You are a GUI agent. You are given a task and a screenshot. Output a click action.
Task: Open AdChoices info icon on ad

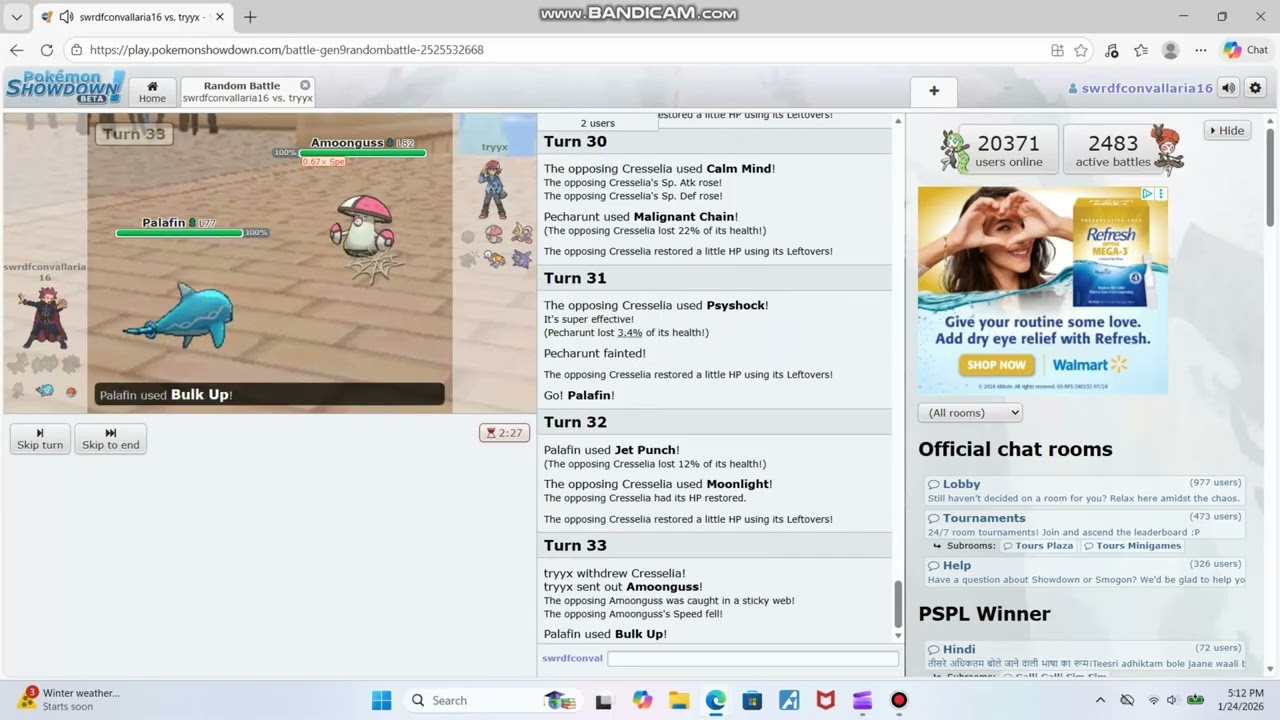[1148, 194]
